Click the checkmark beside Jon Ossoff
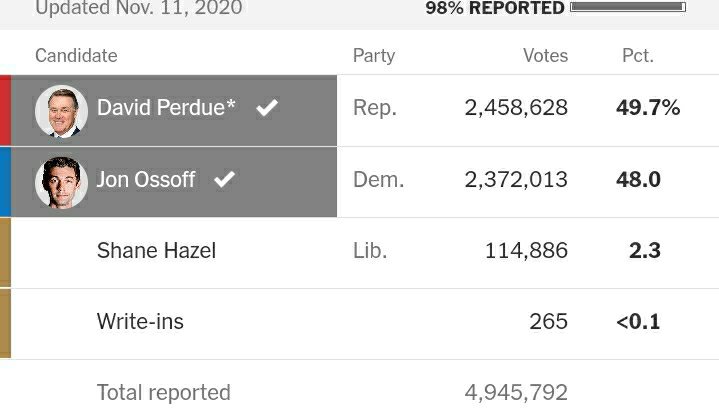The height and width of the screenshot is (408, 719). click(225, 180)
